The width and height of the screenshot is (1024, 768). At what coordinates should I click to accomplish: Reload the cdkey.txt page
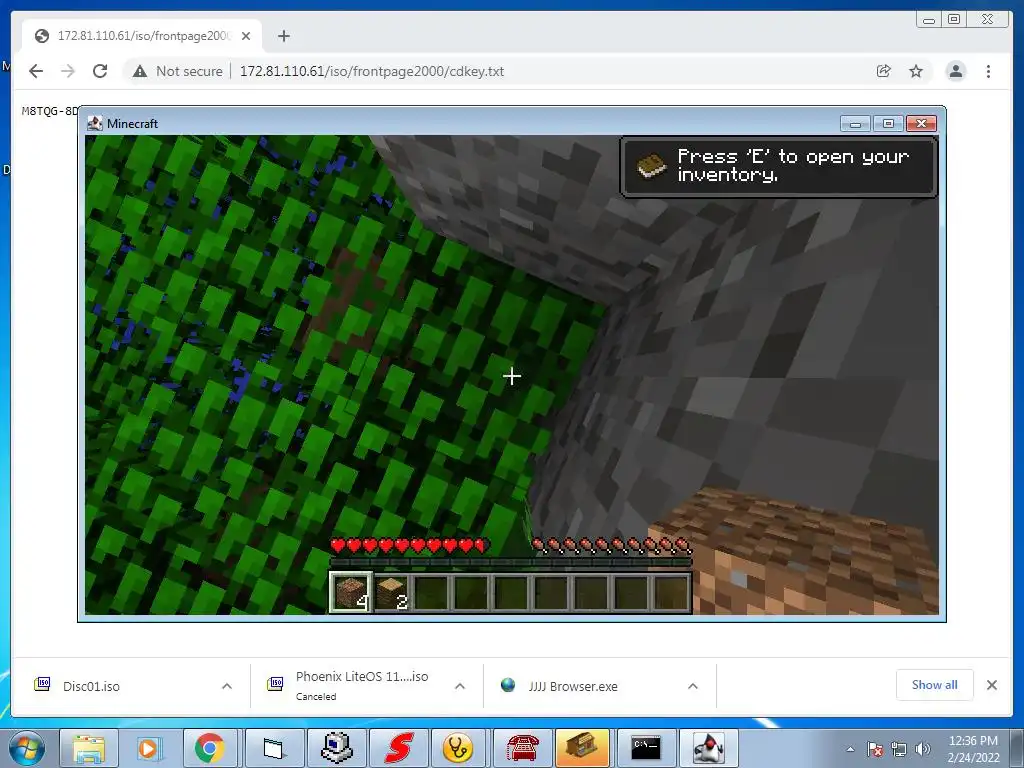click(100, 71)
